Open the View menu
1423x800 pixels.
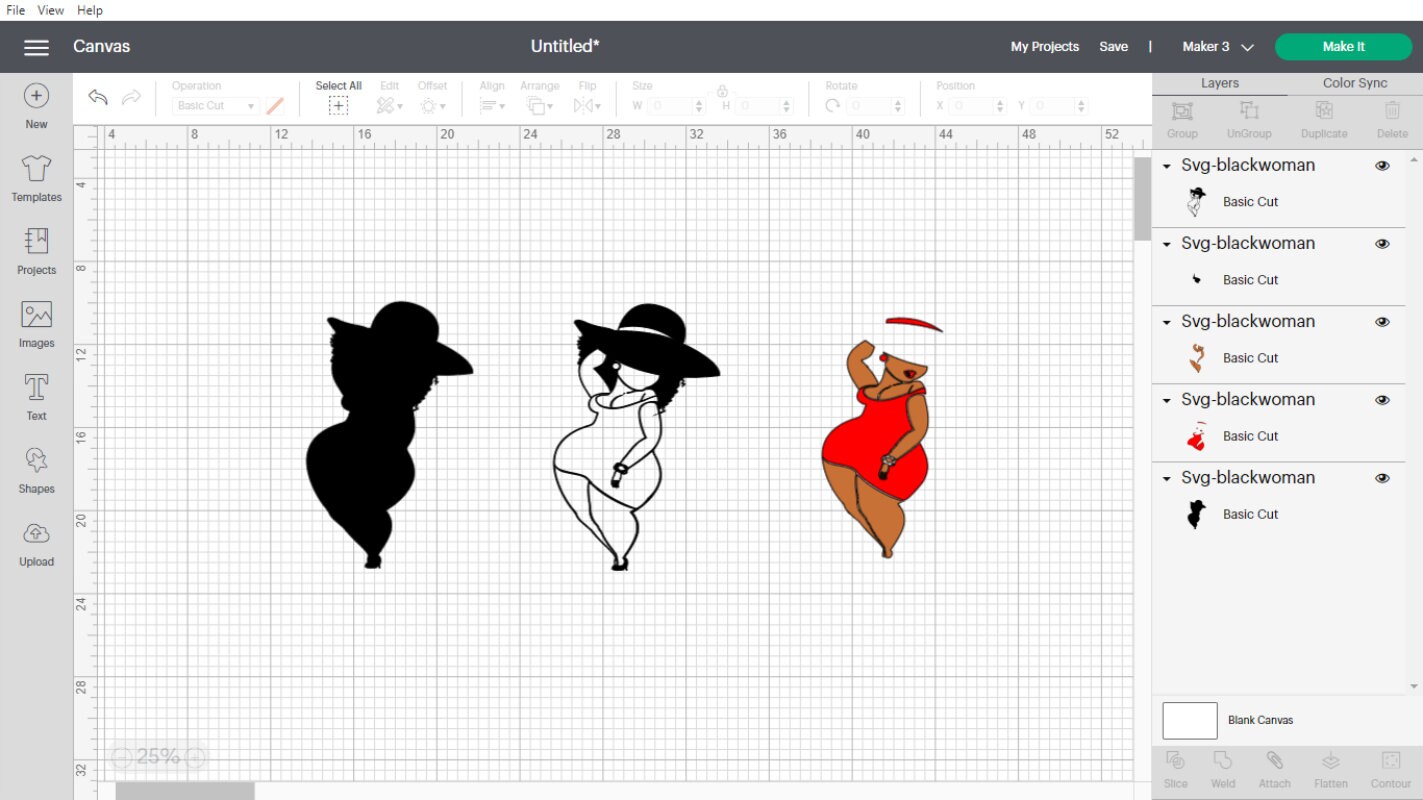click(x=49, y=10)
